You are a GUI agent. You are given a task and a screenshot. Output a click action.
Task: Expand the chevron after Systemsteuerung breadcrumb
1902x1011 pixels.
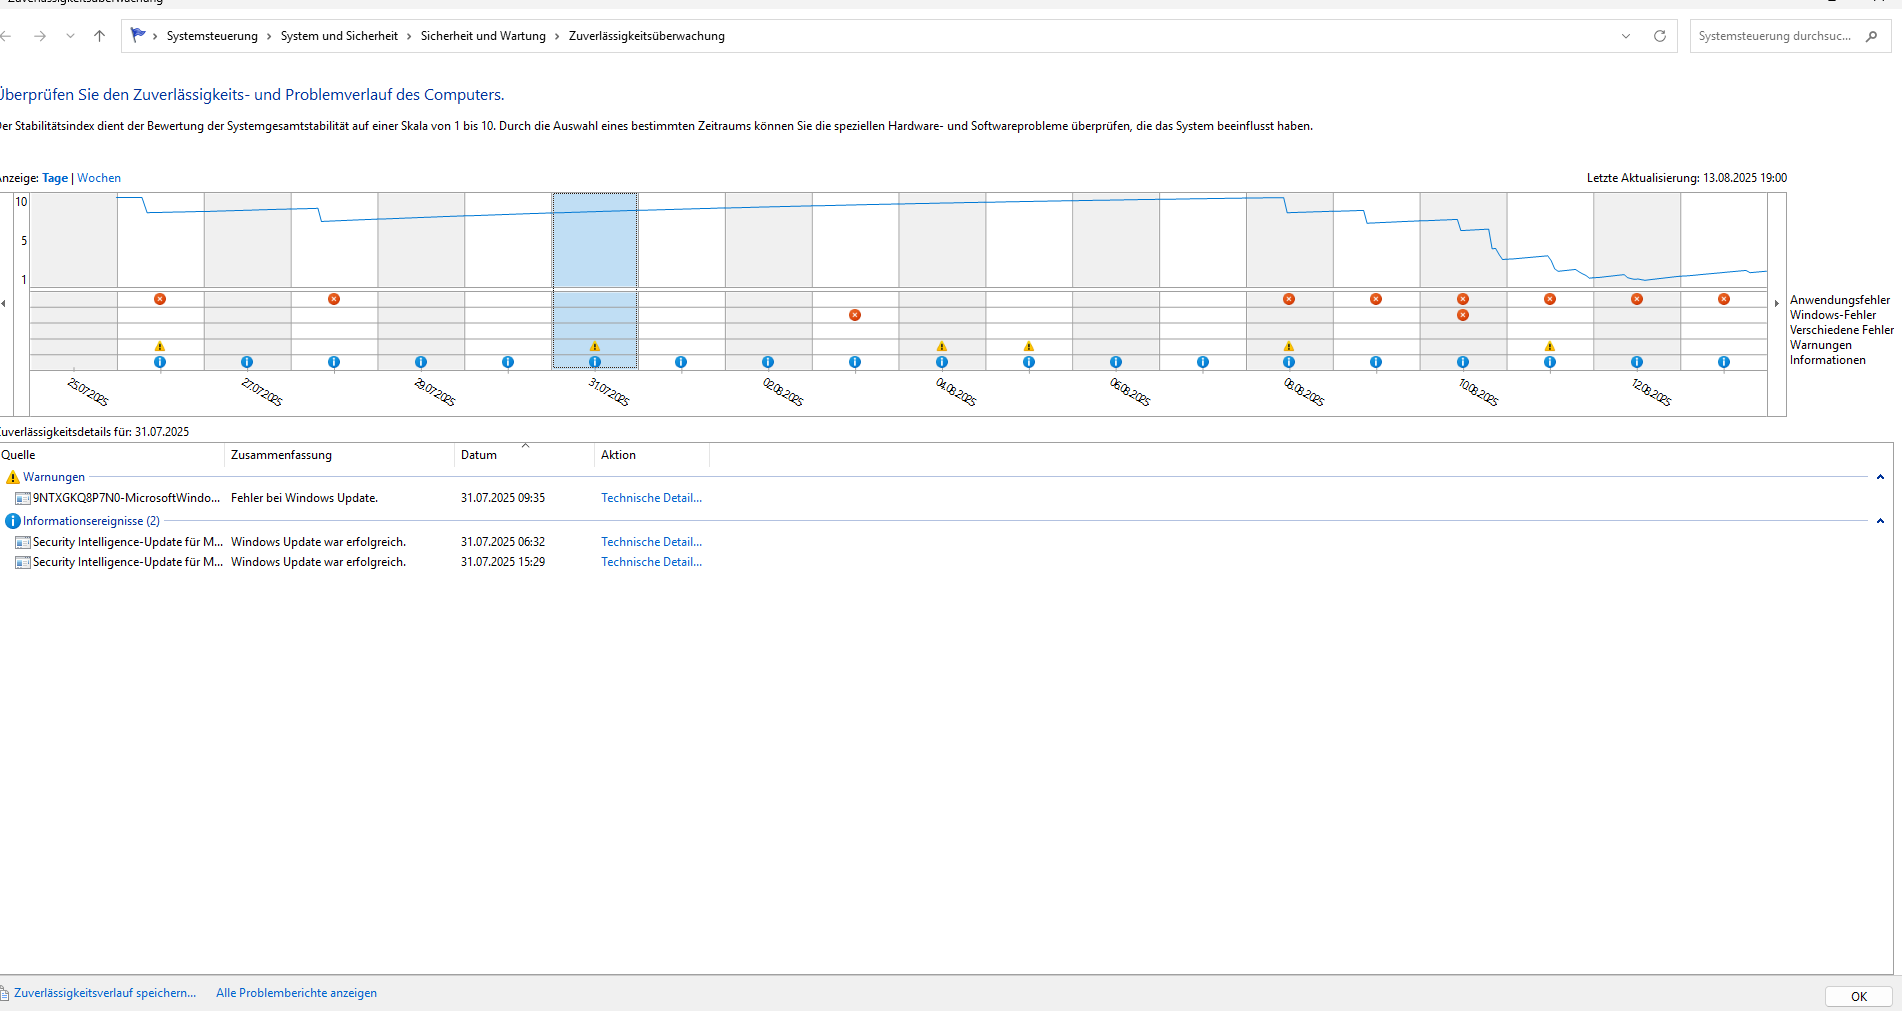269,36
